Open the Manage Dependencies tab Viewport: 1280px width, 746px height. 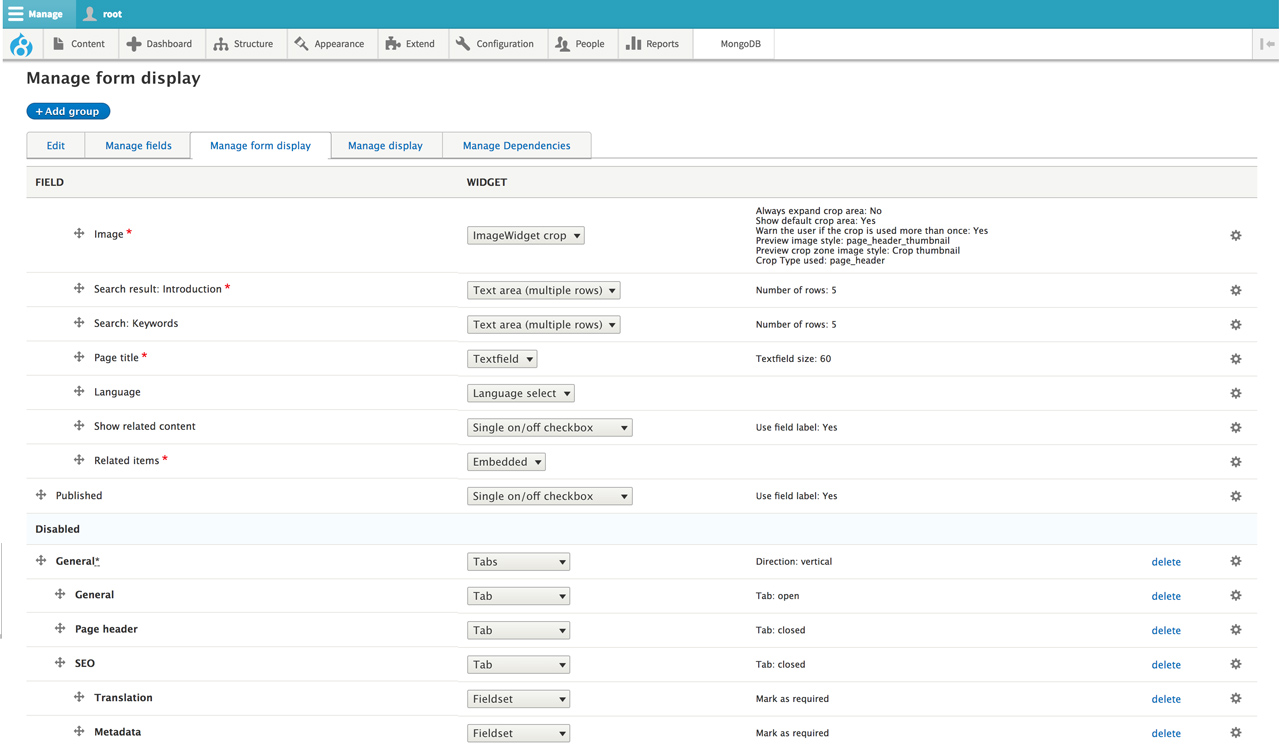[516, 146]
